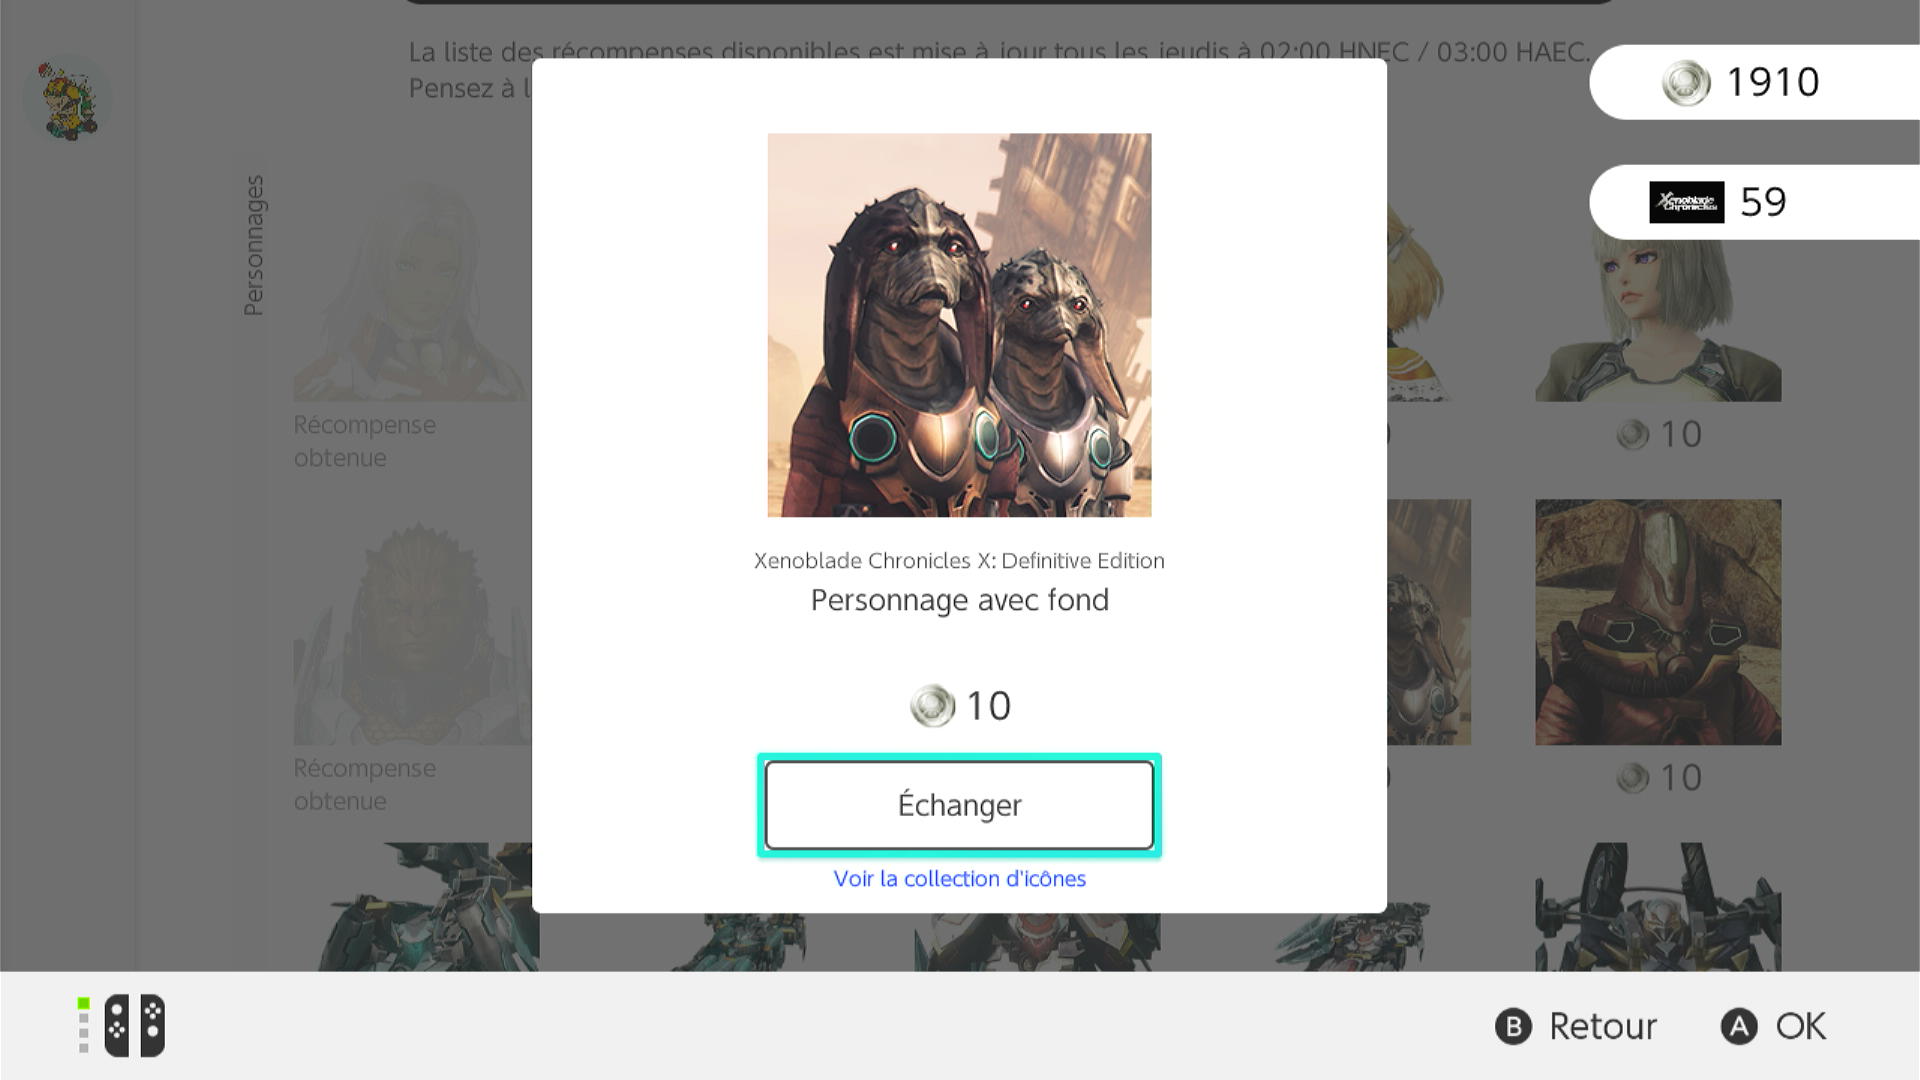Click coin price under the red helmet icon

pos(1659,778)
